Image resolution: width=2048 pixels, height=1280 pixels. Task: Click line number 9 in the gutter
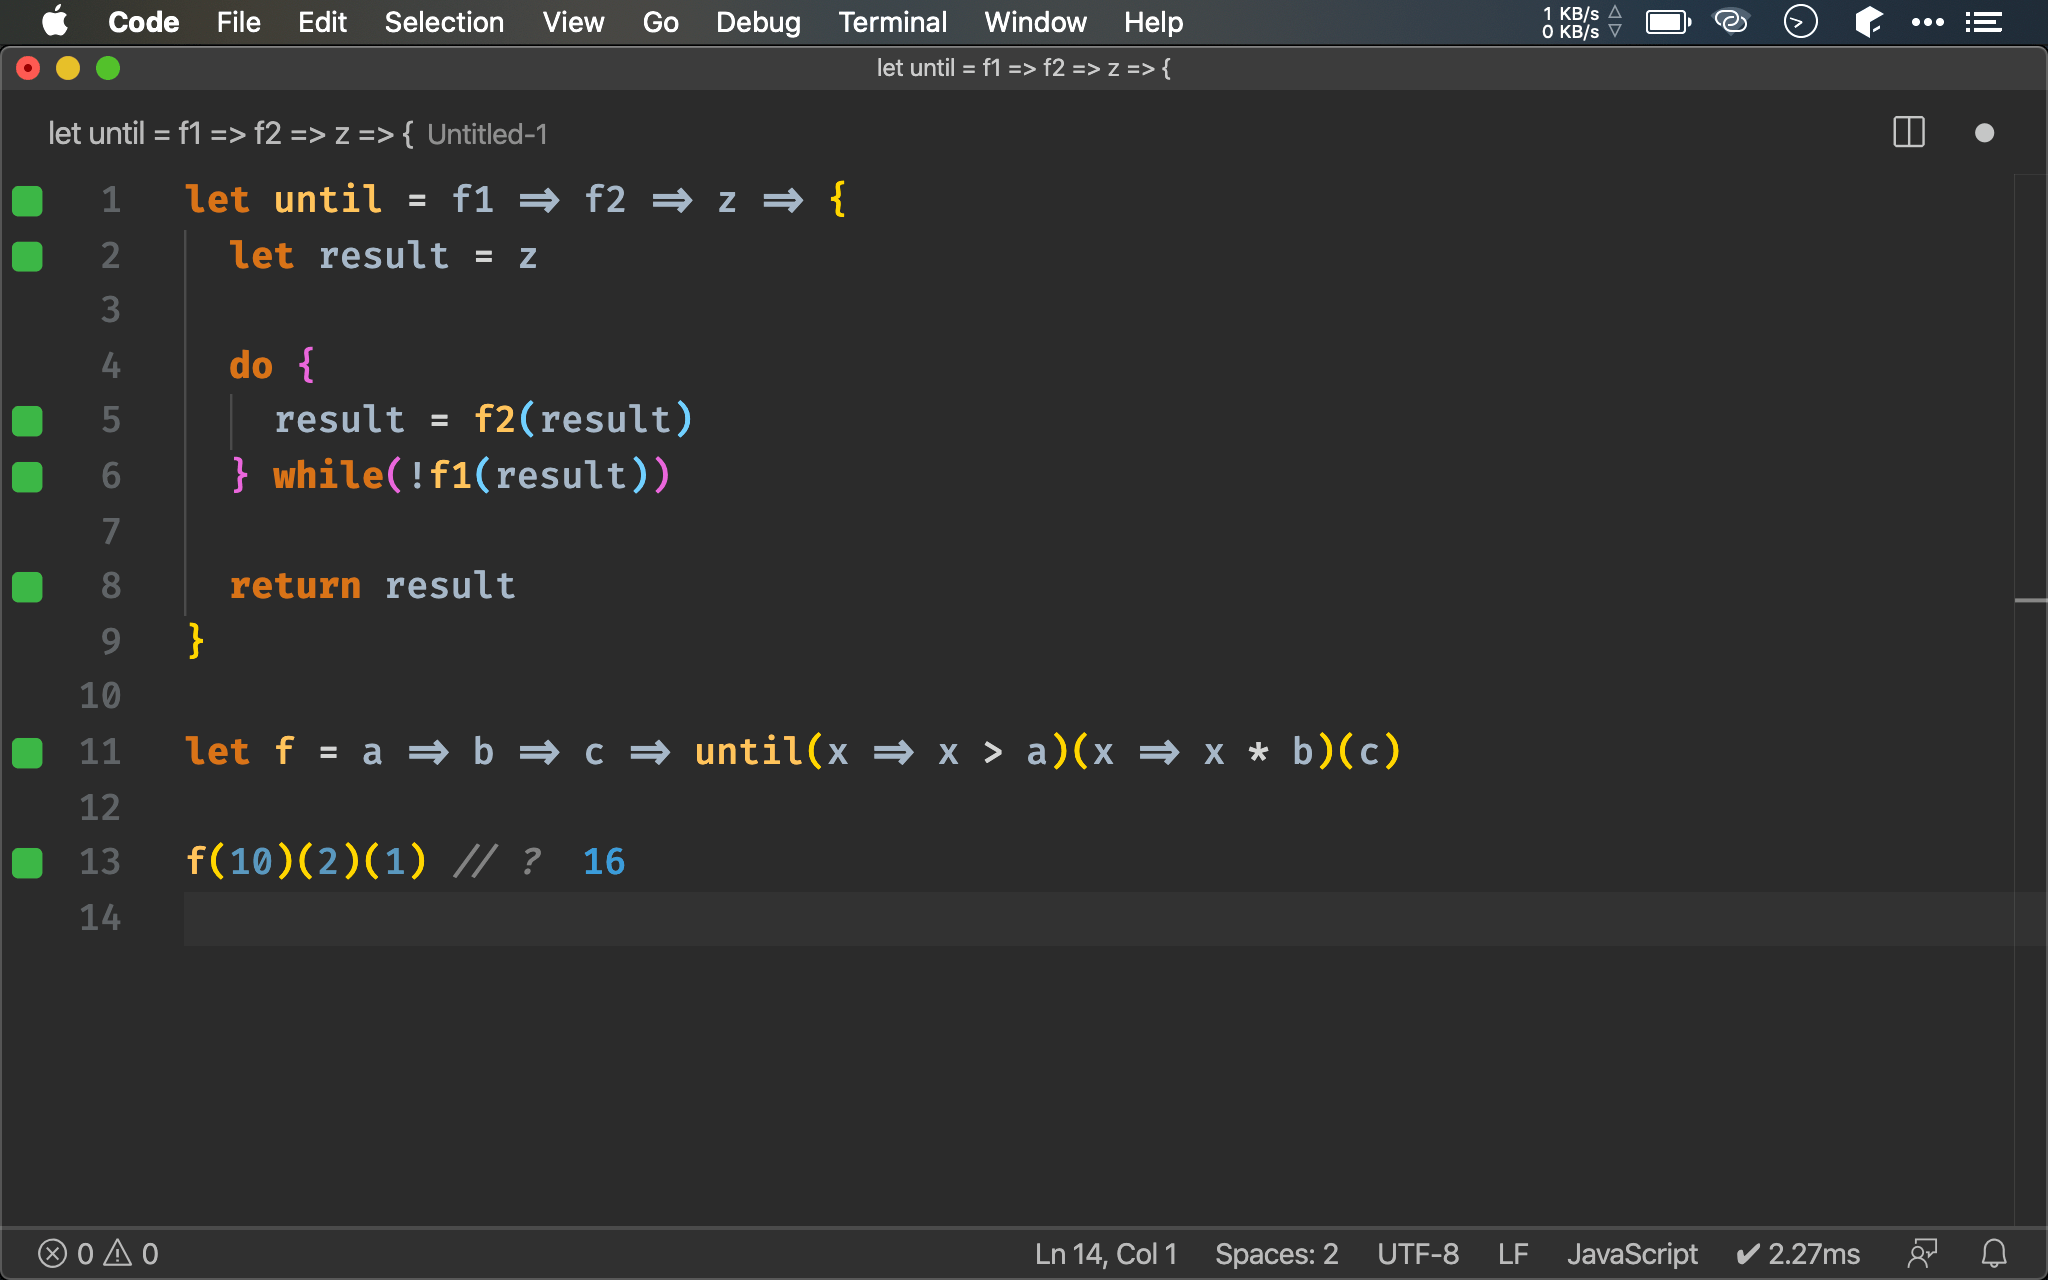pos(111,641)
